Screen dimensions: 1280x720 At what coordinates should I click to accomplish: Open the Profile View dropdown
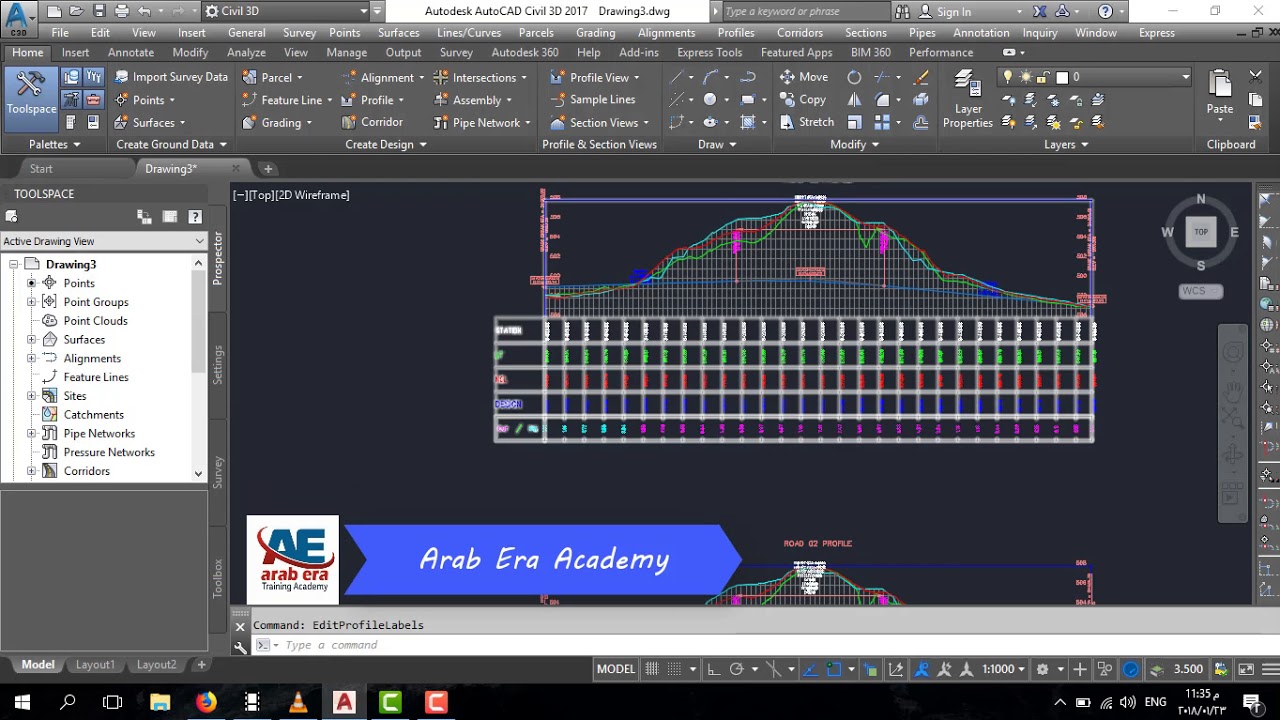pyautogui.click(x=594, y=77)
